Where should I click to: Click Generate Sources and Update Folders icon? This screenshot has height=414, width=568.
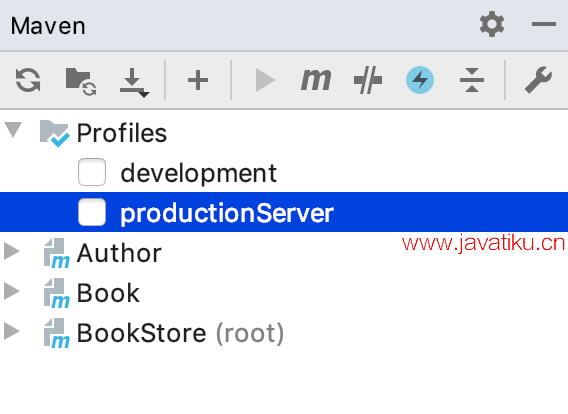click(81, 81)
